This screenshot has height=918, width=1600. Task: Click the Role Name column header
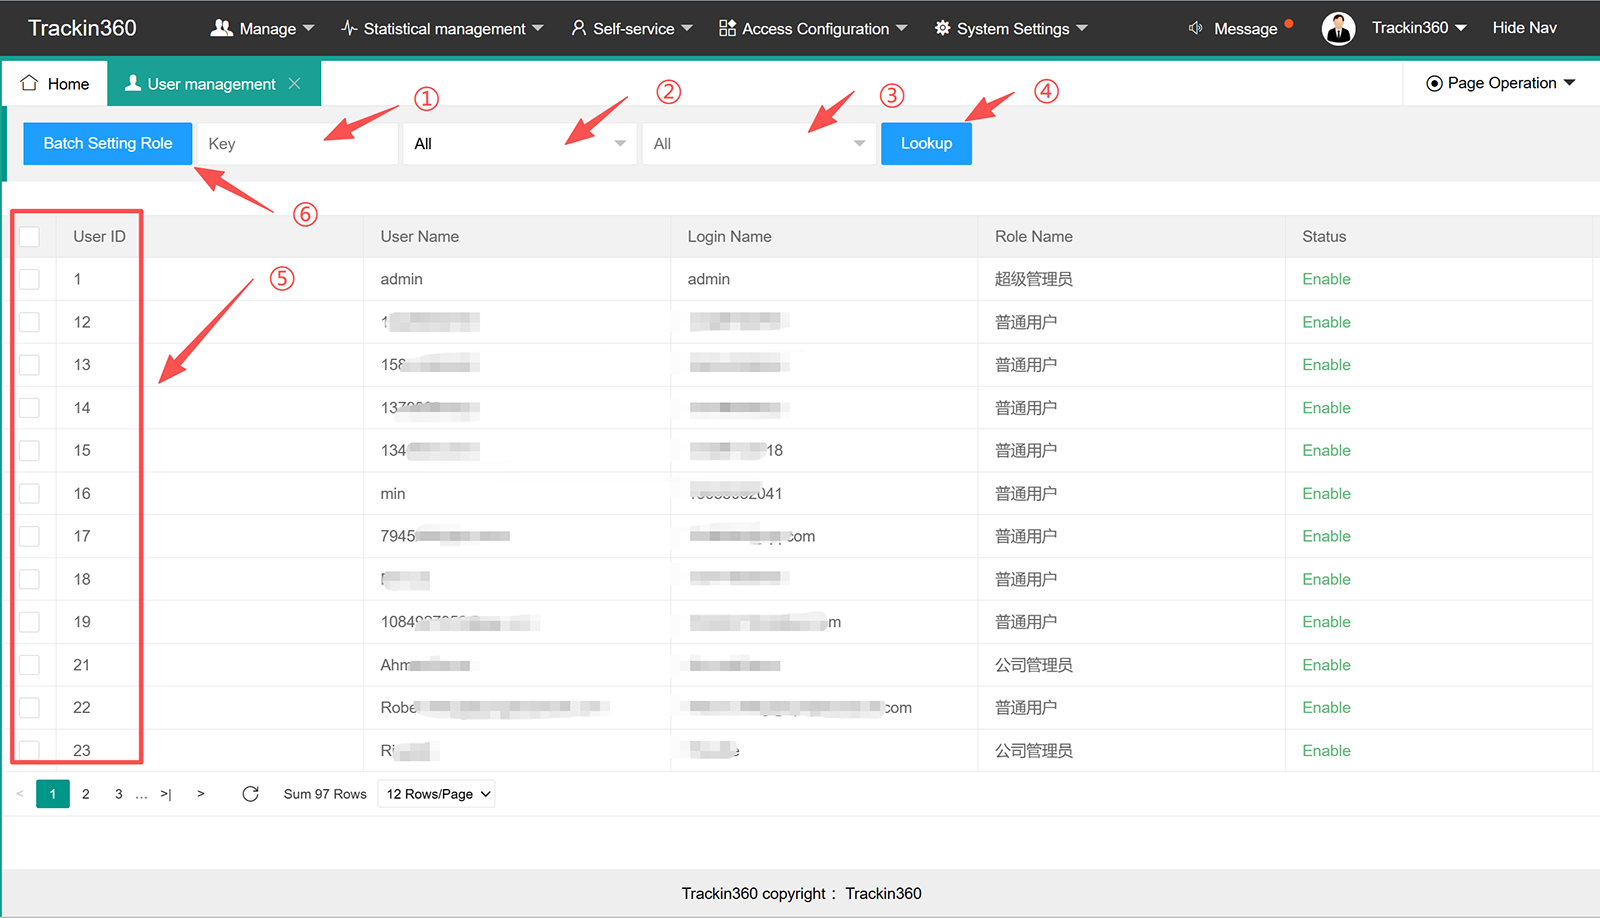(x=1034, y=236)
